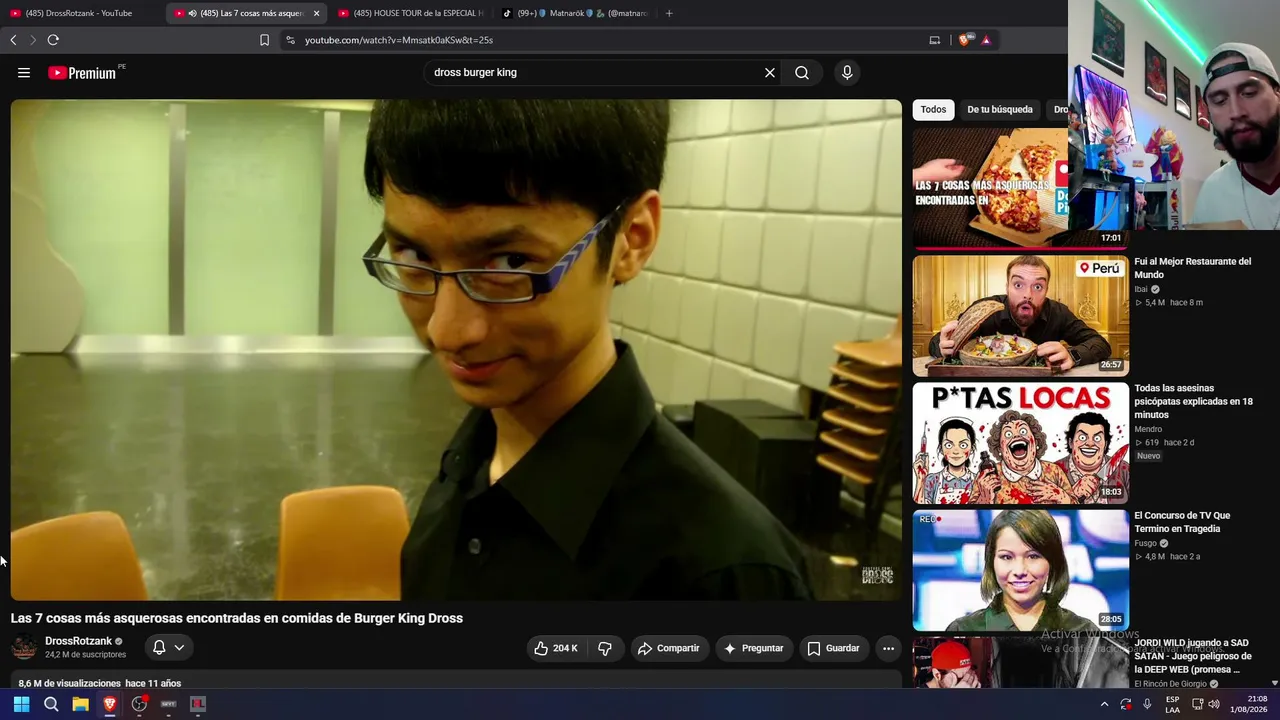This screenshot has height=720, width=1280.
Task: Open the Fusgo channel name
Action: click(1145, 543)
